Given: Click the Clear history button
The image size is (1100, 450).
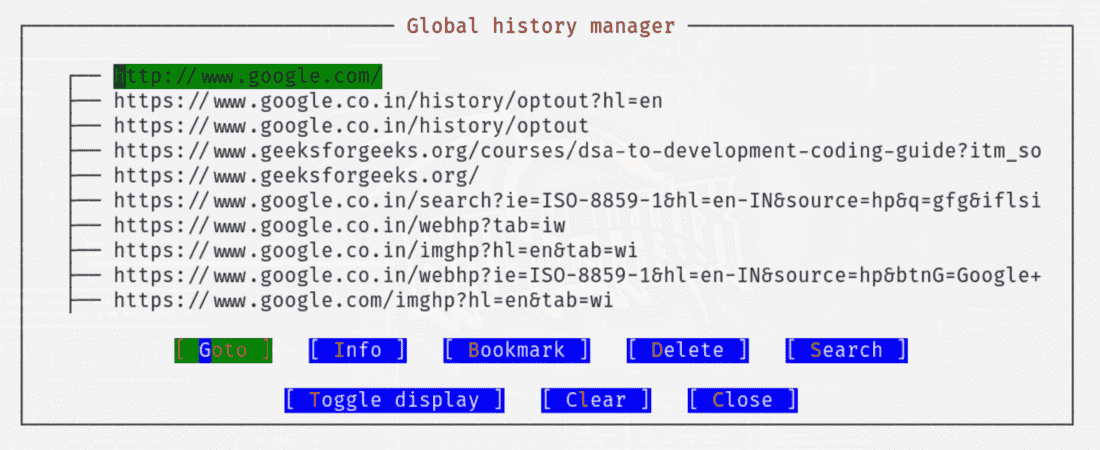Looking at the screenshot, I should coord(596,400).
